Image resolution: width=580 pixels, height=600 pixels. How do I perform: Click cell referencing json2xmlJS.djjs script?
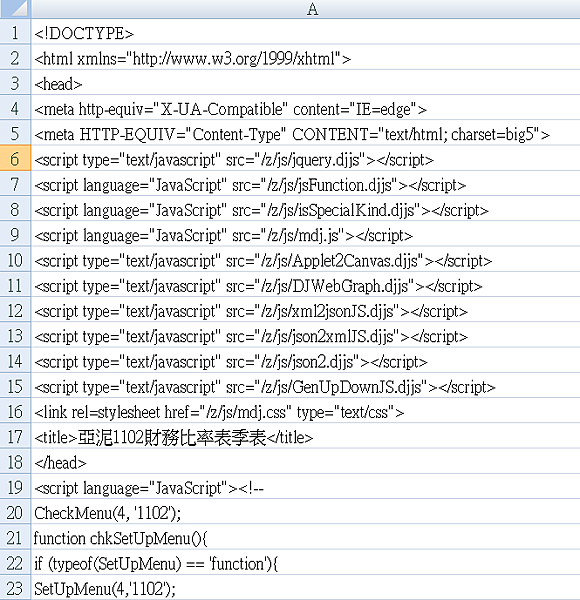tap(305, 335)
